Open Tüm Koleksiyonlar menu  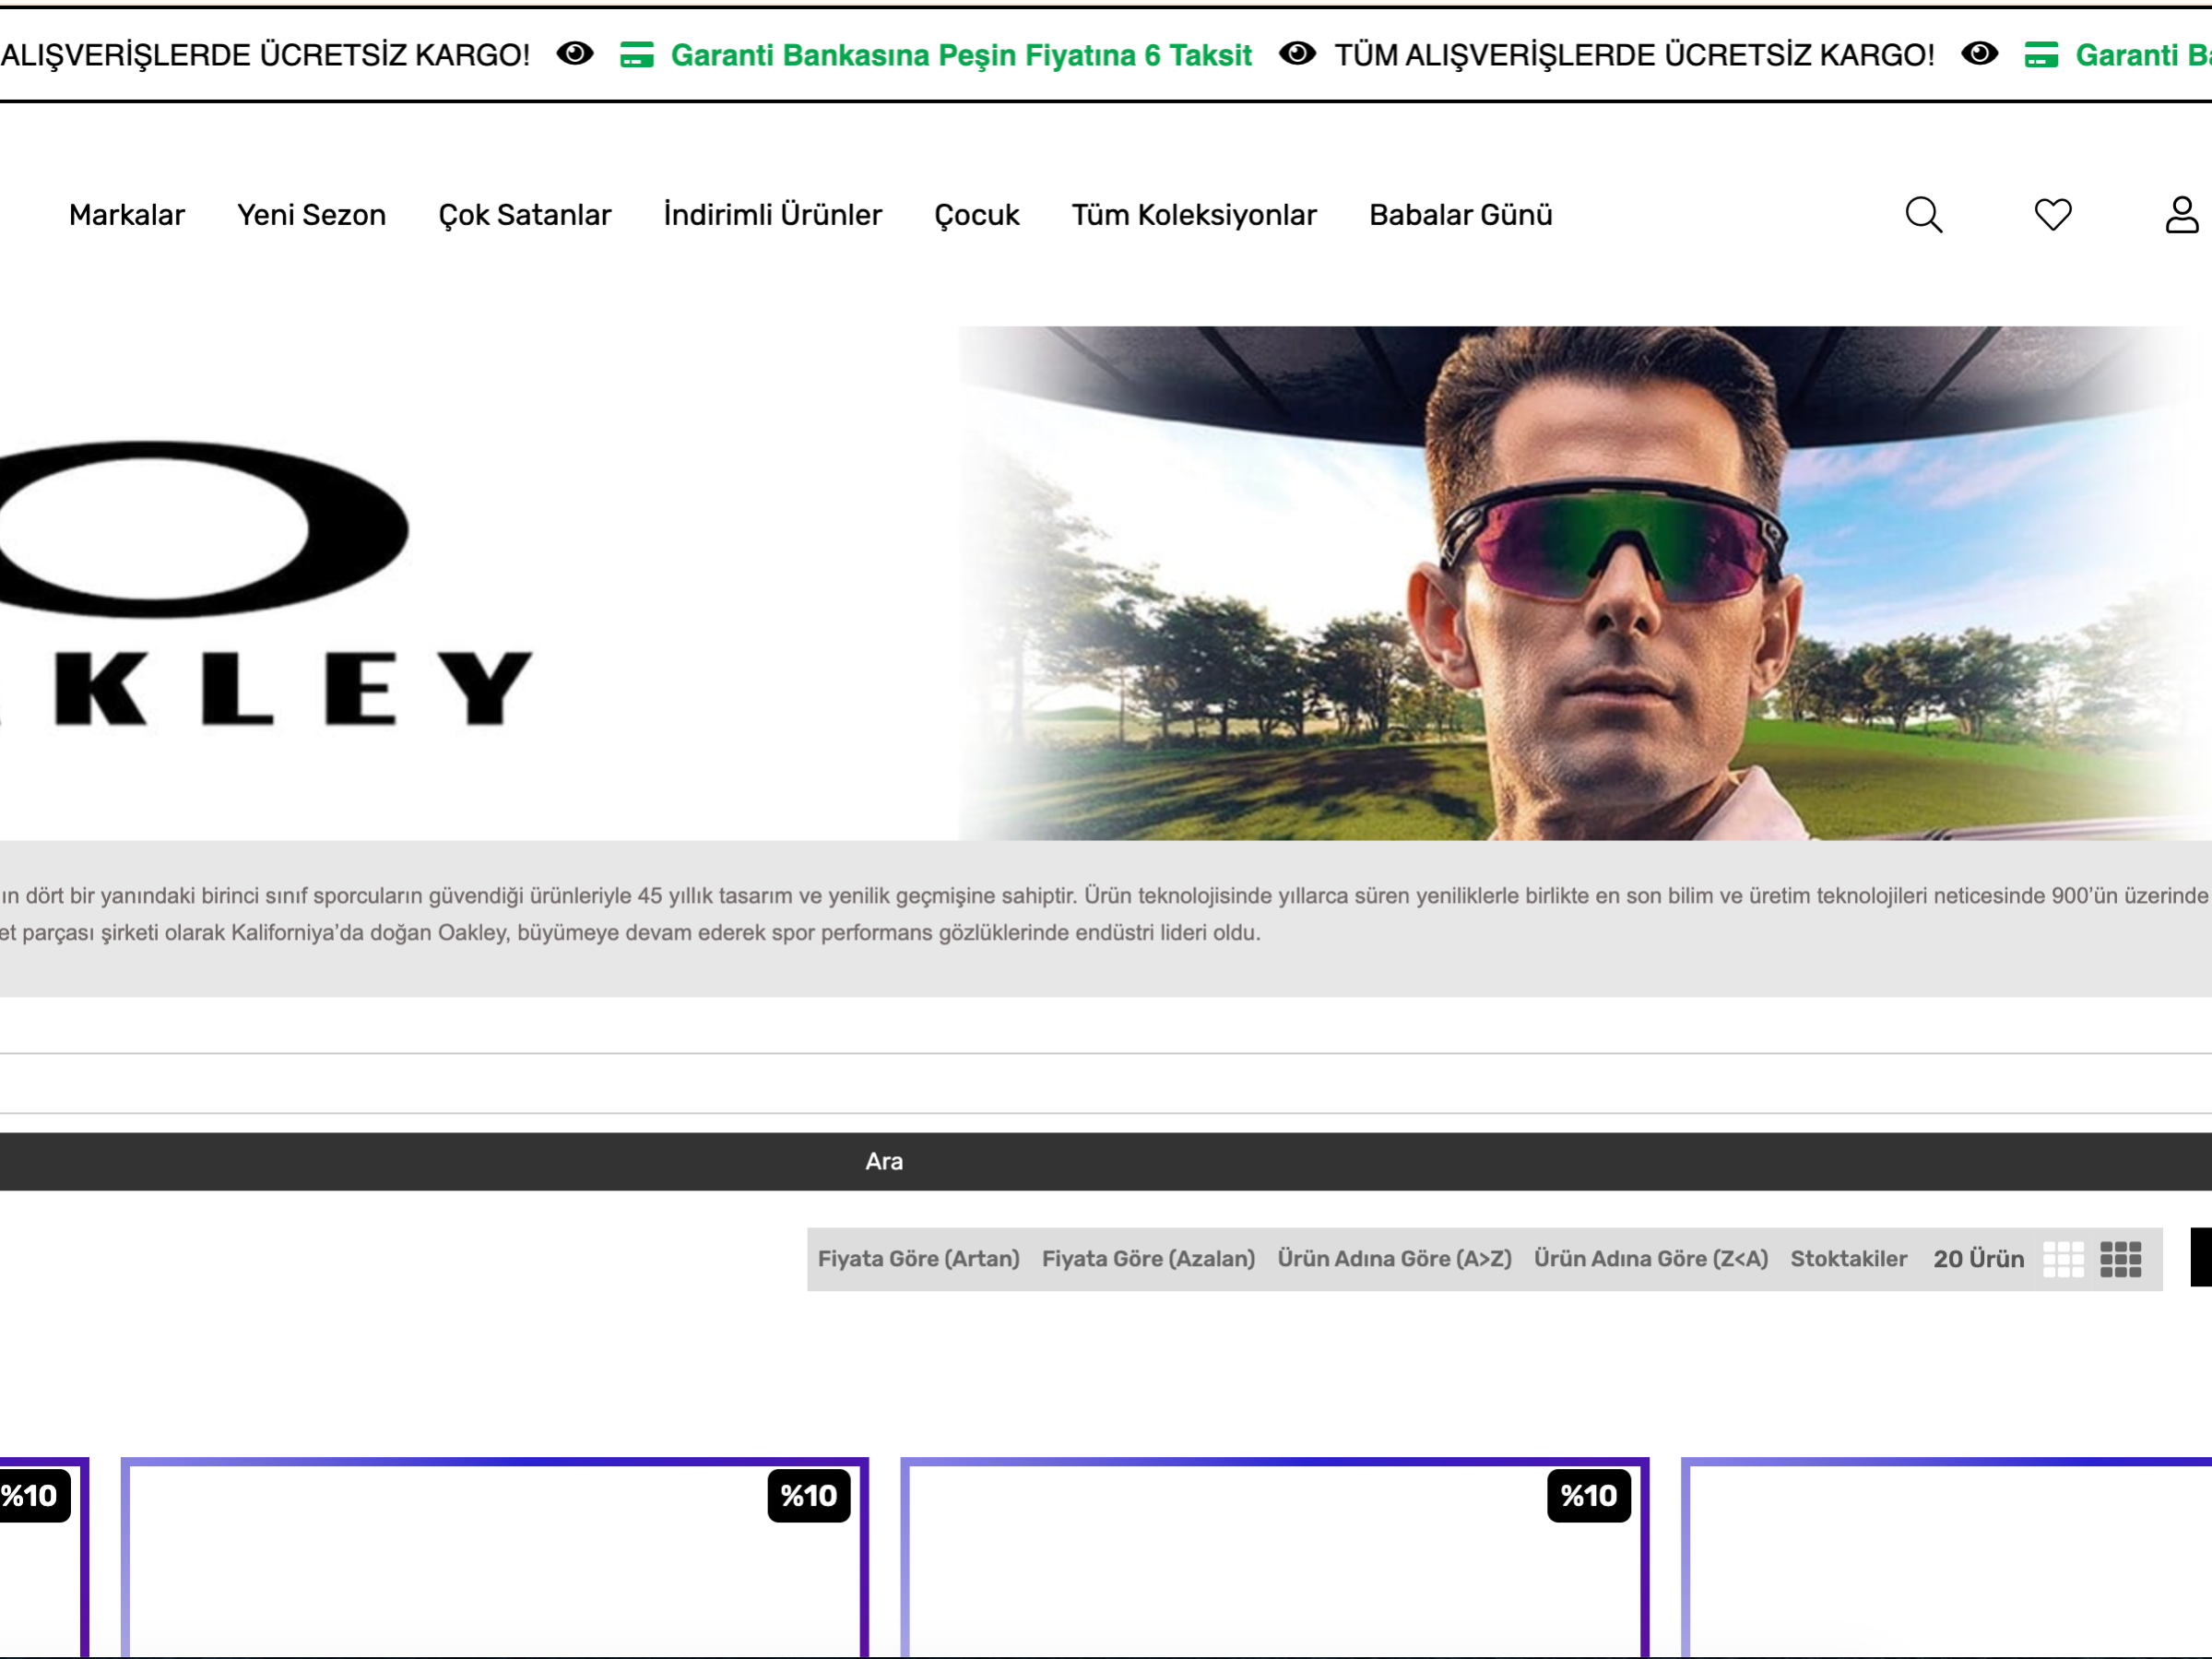coord(1194,215)
